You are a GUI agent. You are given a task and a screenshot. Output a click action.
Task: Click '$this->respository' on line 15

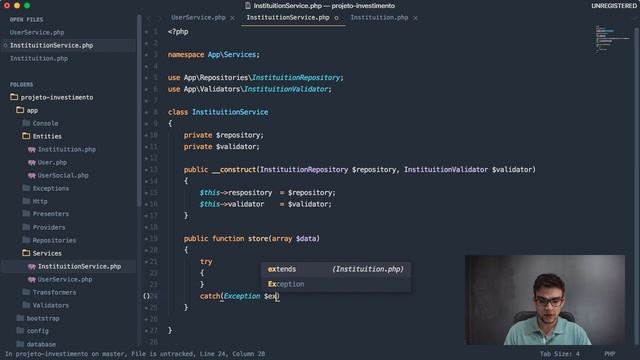pos(236,193)
